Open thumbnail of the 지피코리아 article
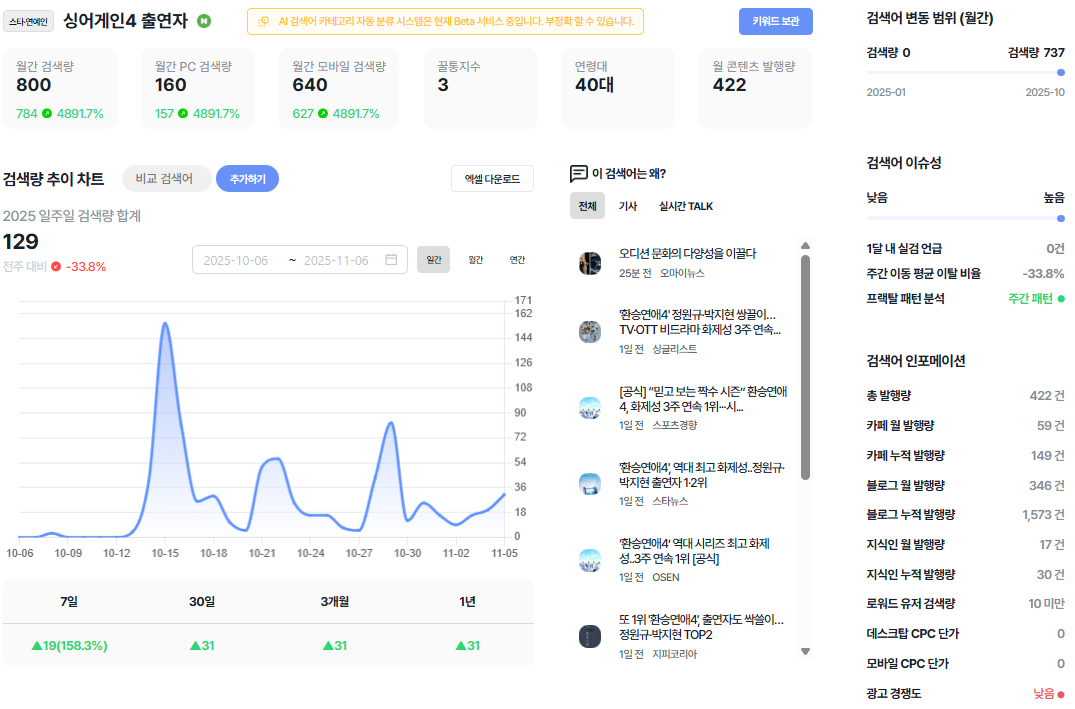This screenshot has width=1075, height=709. [x=590, y=636]
